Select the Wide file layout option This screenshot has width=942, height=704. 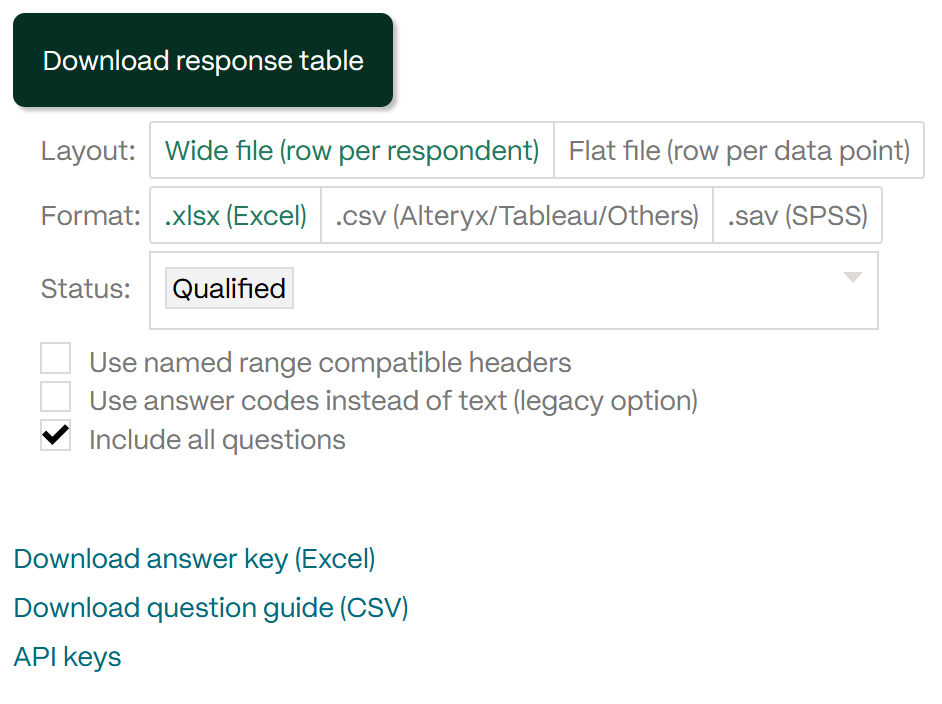351,150
